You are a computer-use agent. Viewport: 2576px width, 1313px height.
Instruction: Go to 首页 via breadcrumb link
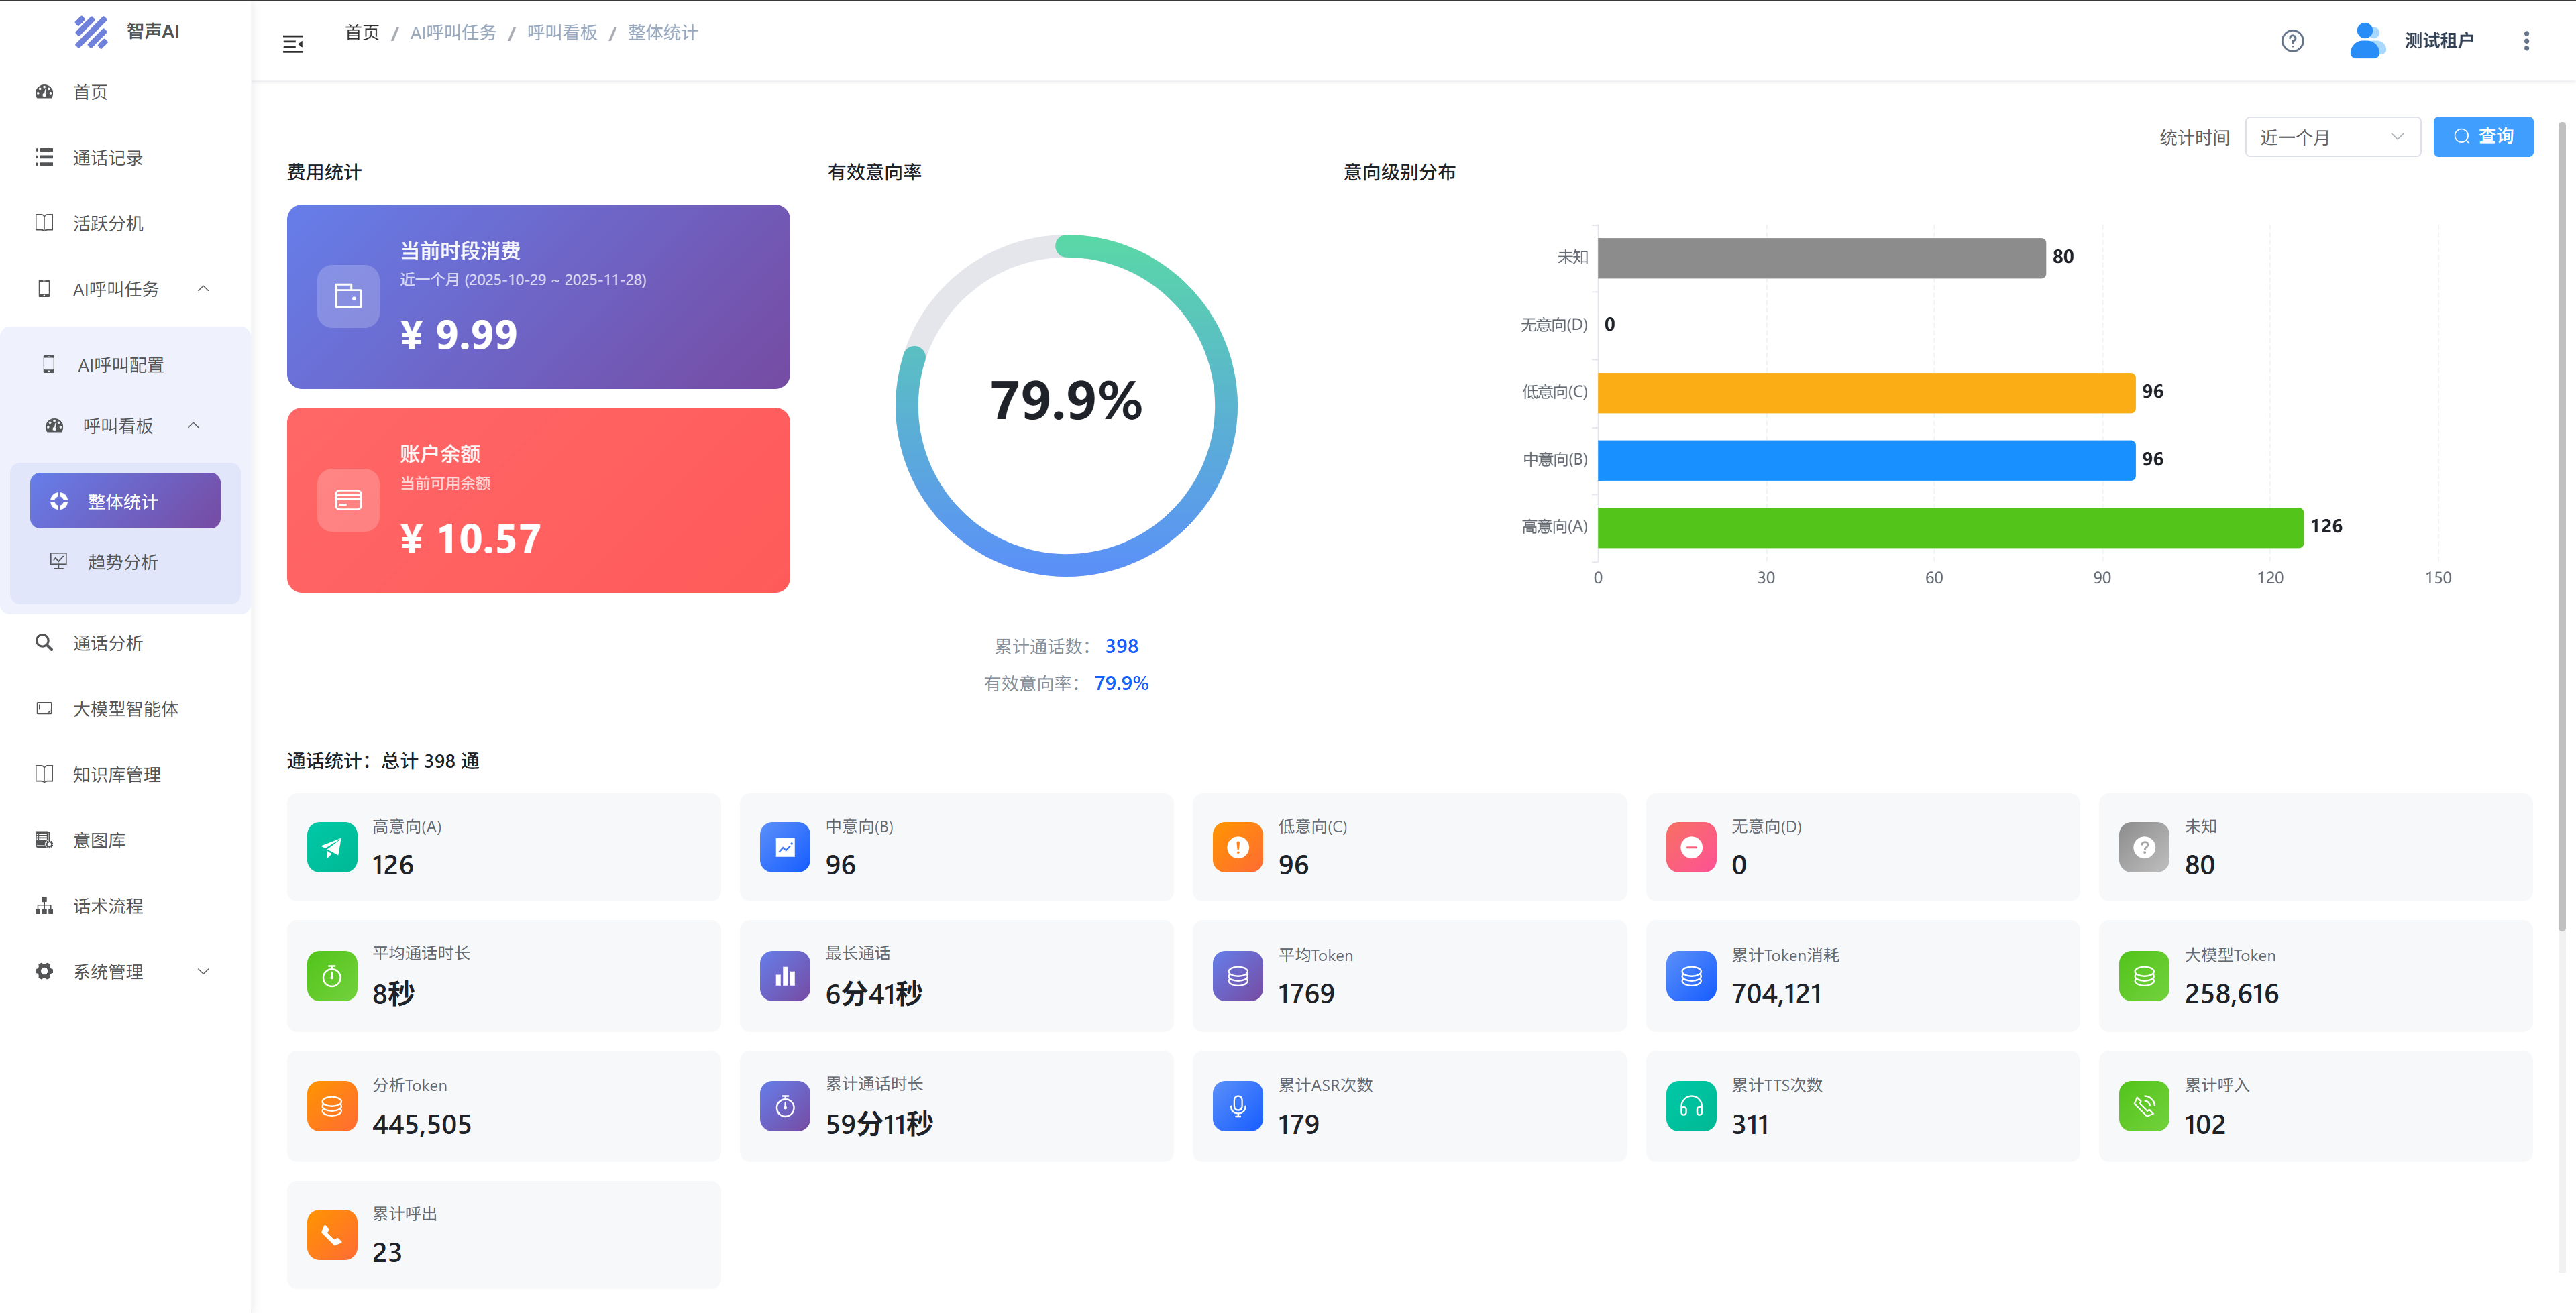pyautogui.click(x=362, y=33)
